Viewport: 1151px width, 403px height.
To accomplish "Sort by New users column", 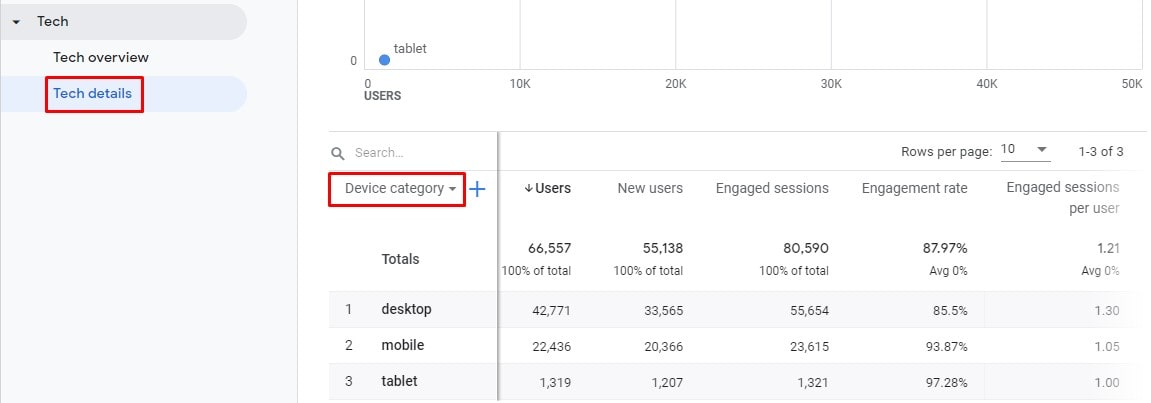I will [x=650, y=189].
